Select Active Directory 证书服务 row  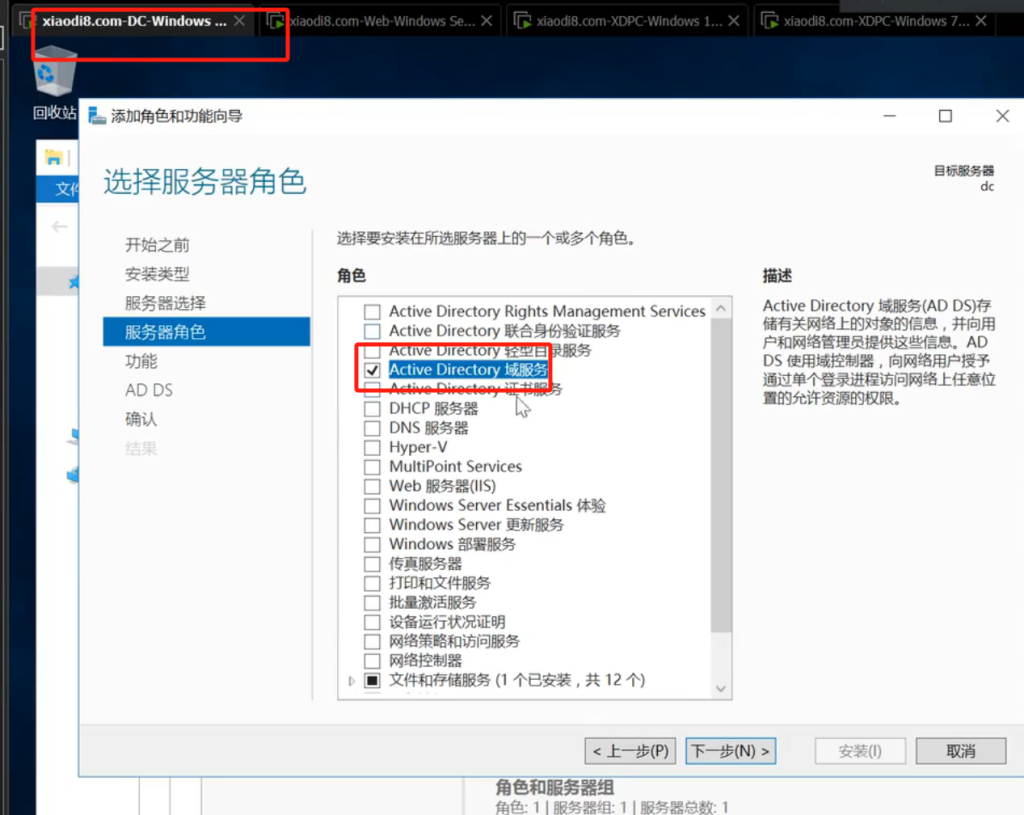[475, 389]
